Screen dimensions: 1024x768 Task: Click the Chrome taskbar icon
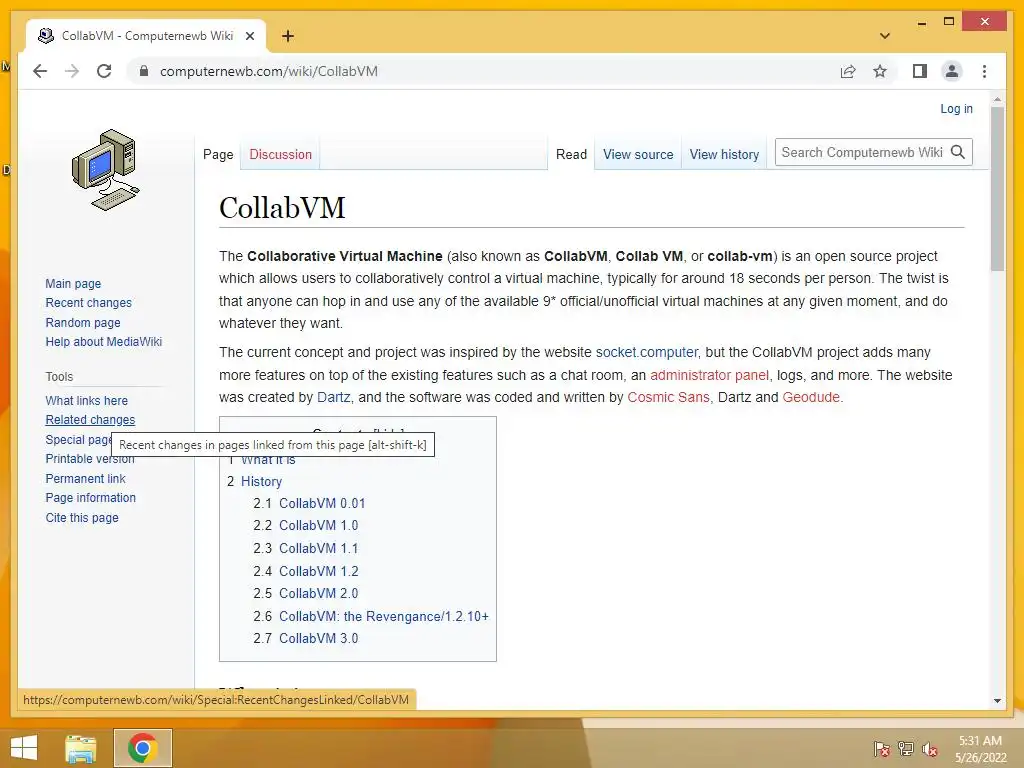tap(142, 748)
